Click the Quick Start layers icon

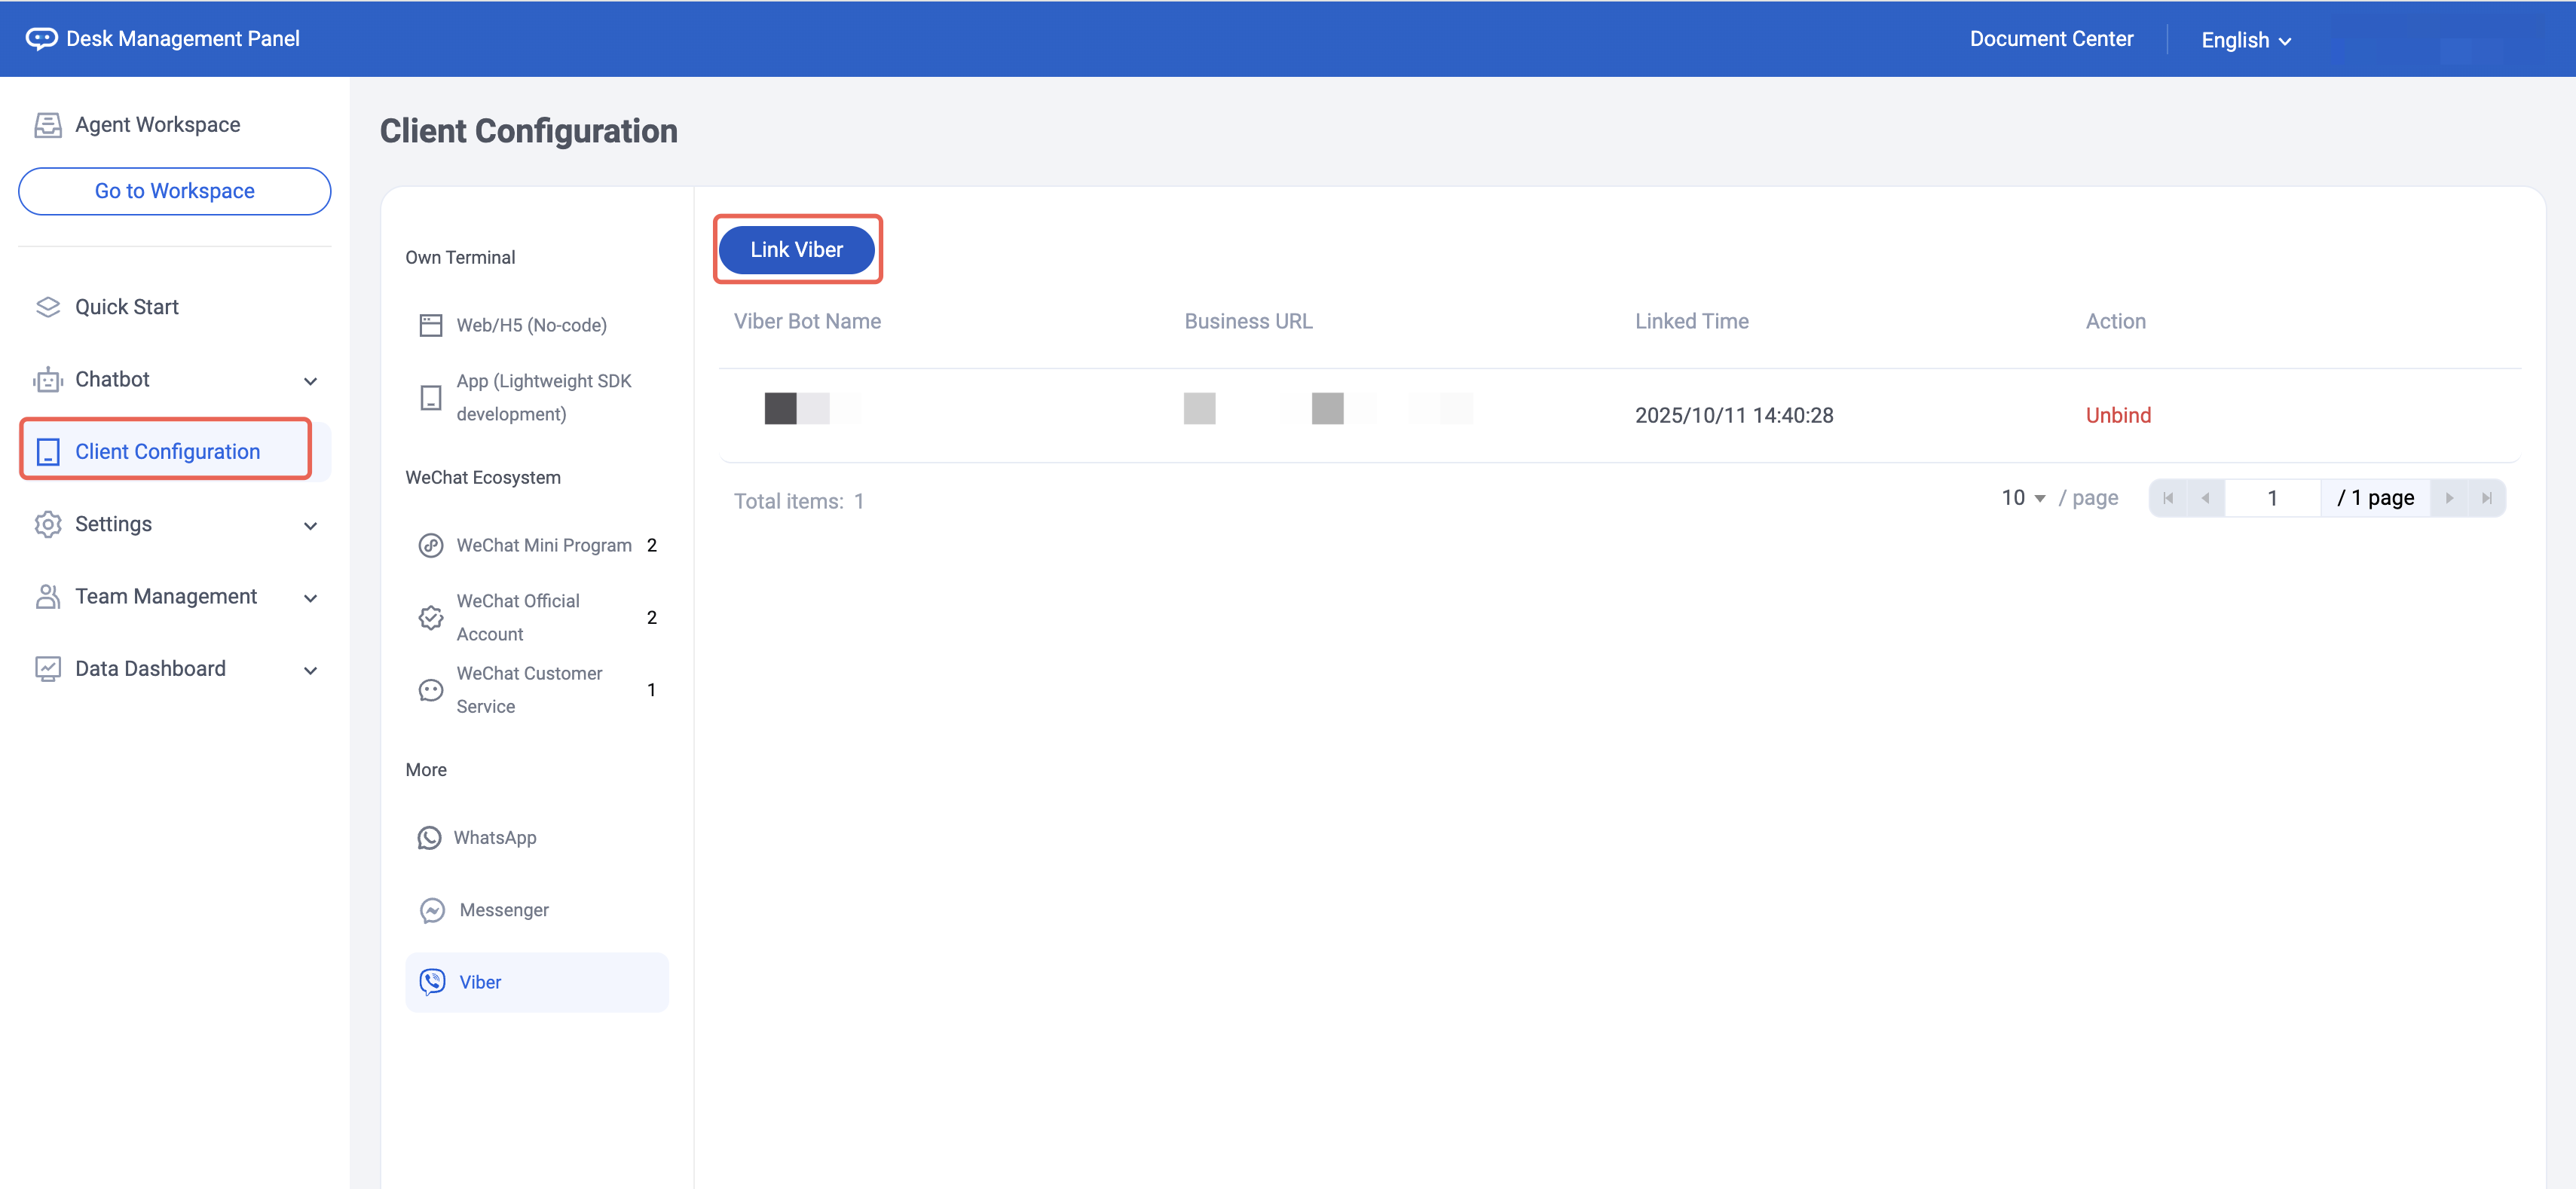(x=48, y=307)
